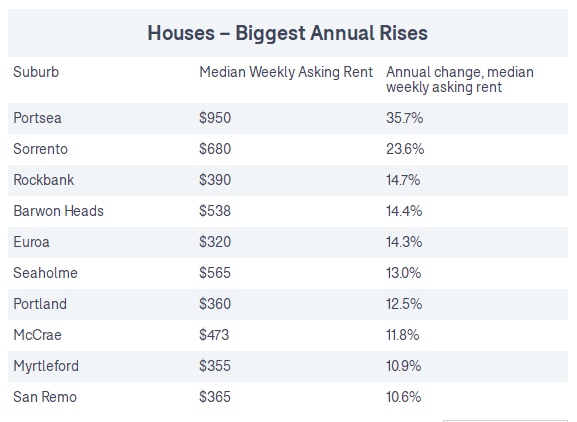Click the Median Weekly Asking Rent header
The width and height of the screenshot is (577, 422).
(286, 72)
